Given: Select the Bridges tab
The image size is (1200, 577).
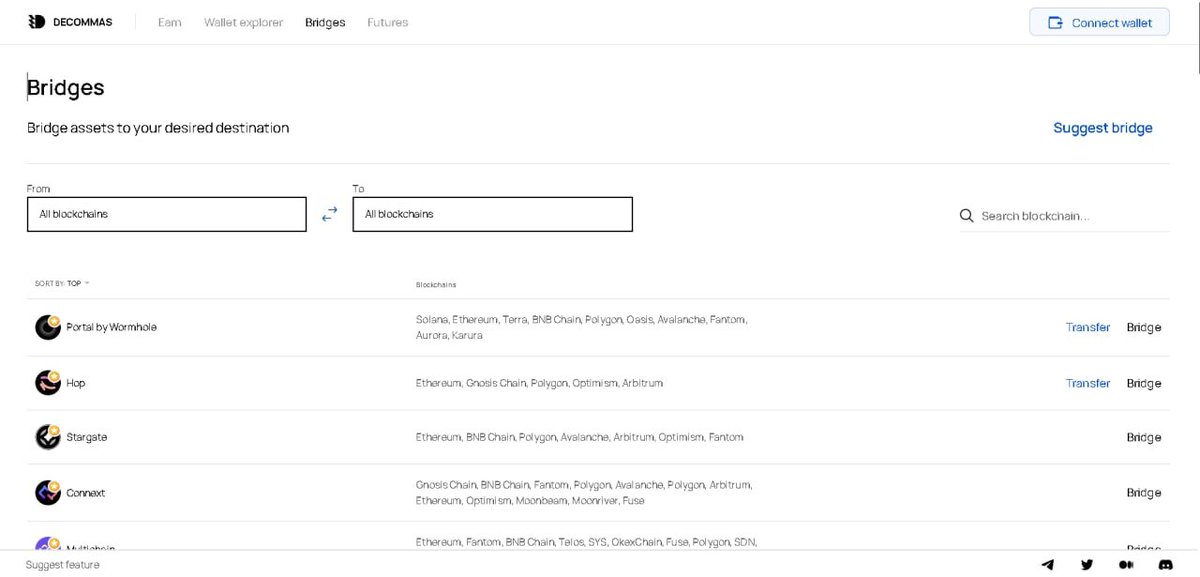Looking at the screenshot, I should coord(325,22).
